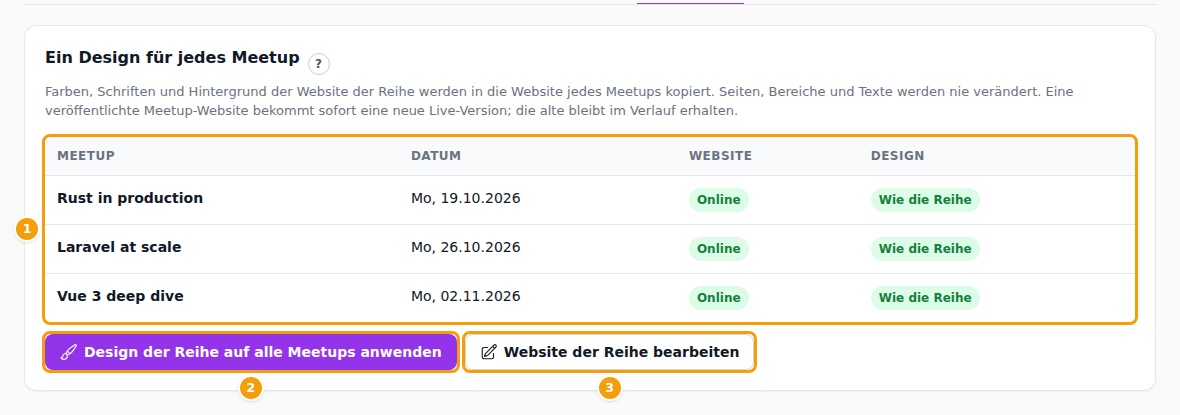Select the 'Laravel at scale' meetup name
The width and height of the screenshot is (1180, 415).
119,247
